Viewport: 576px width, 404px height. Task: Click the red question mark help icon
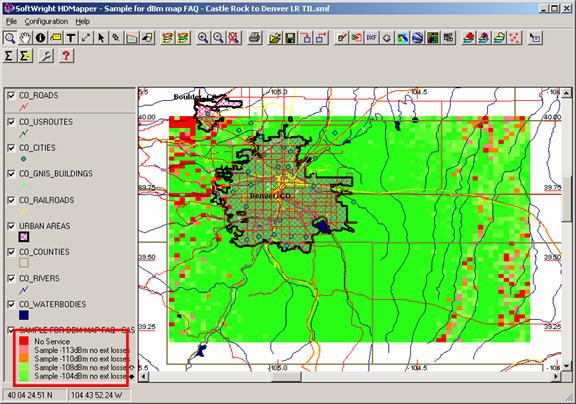pyautogui.click(x=66, y=56)
